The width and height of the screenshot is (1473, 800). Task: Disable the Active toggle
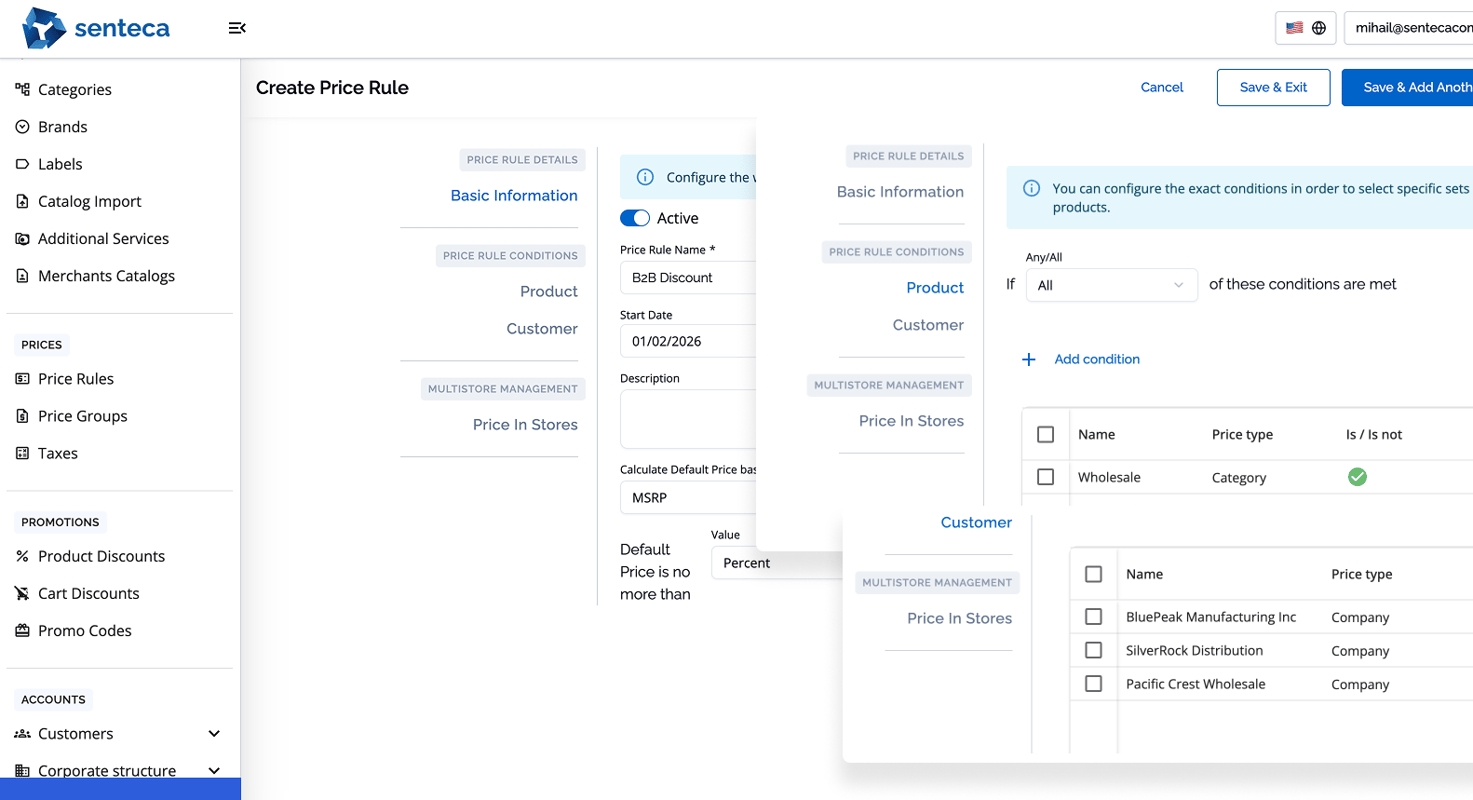coord(633,217)
